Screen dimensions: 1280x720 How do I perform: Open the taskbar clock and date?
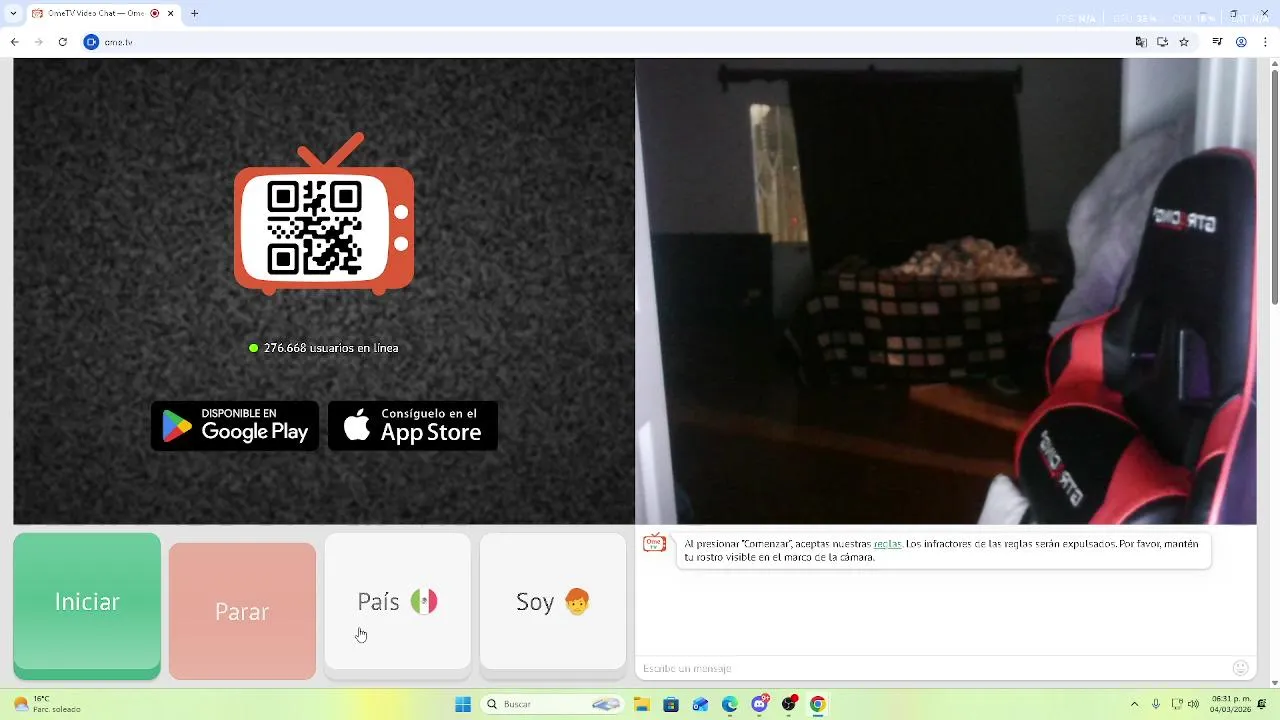point(1230,704)
